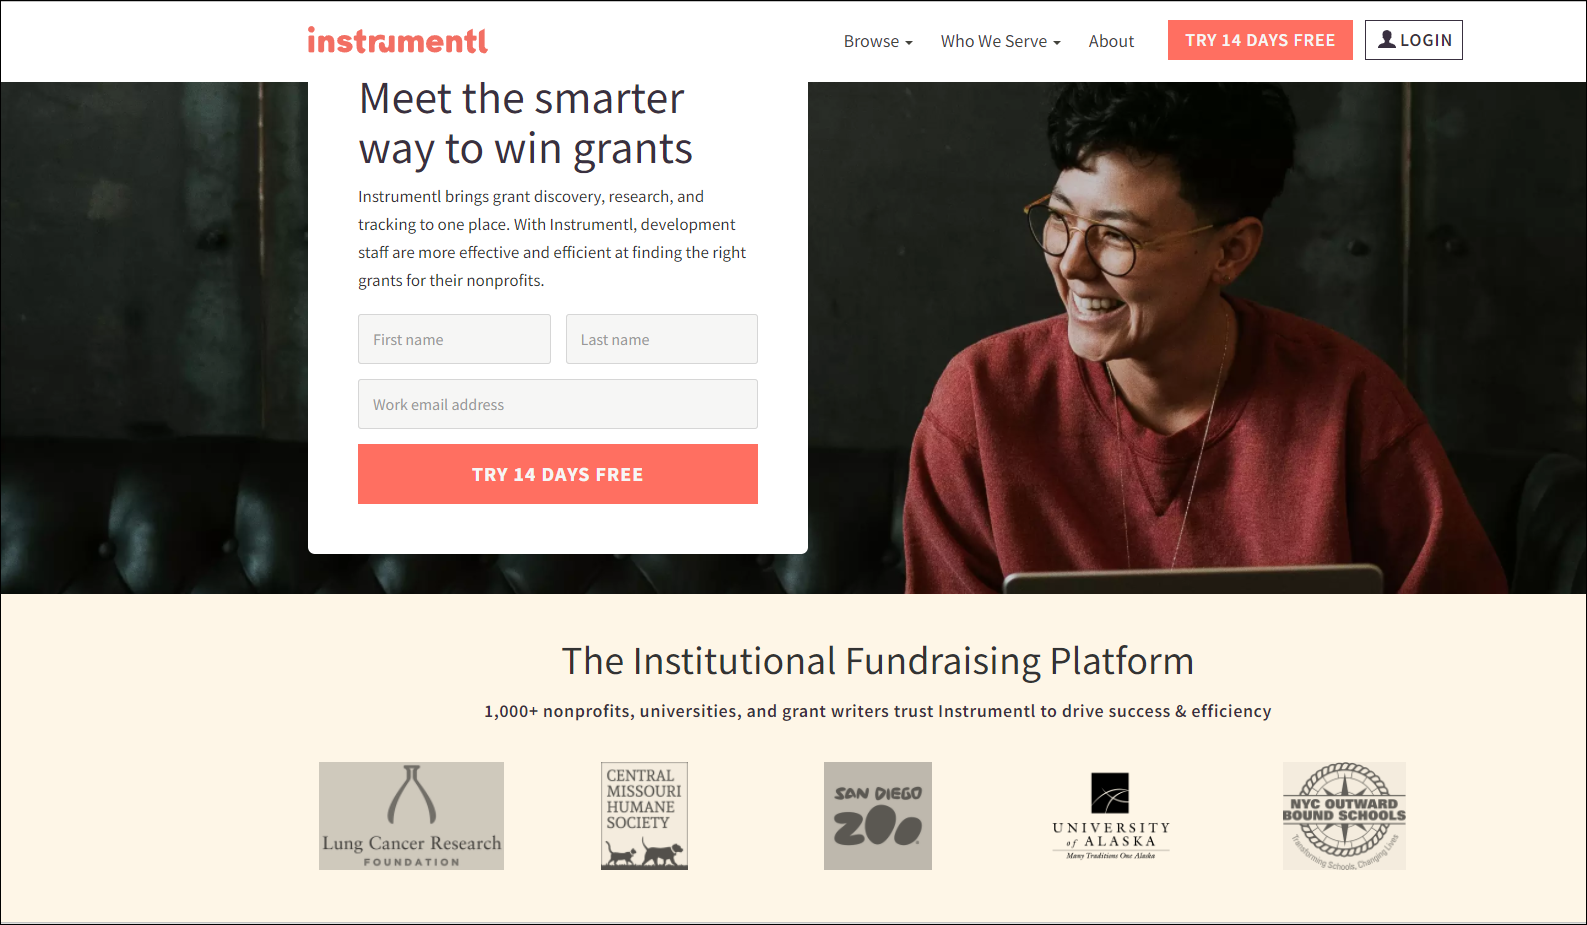1587x925 pixels.
Task: Select the Central Missouri Humane Society logo
Action: point(644,816)
